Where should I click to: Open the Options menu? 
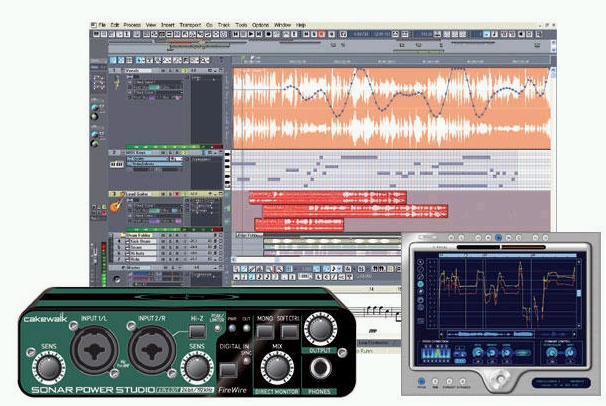260,25
